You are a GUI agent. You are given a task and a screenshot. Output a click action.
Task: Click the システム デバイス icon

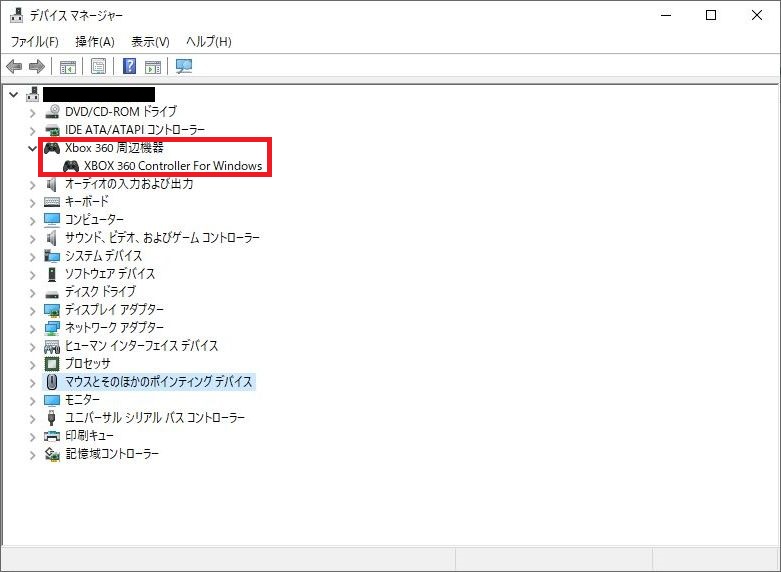[x=52, y=256]
